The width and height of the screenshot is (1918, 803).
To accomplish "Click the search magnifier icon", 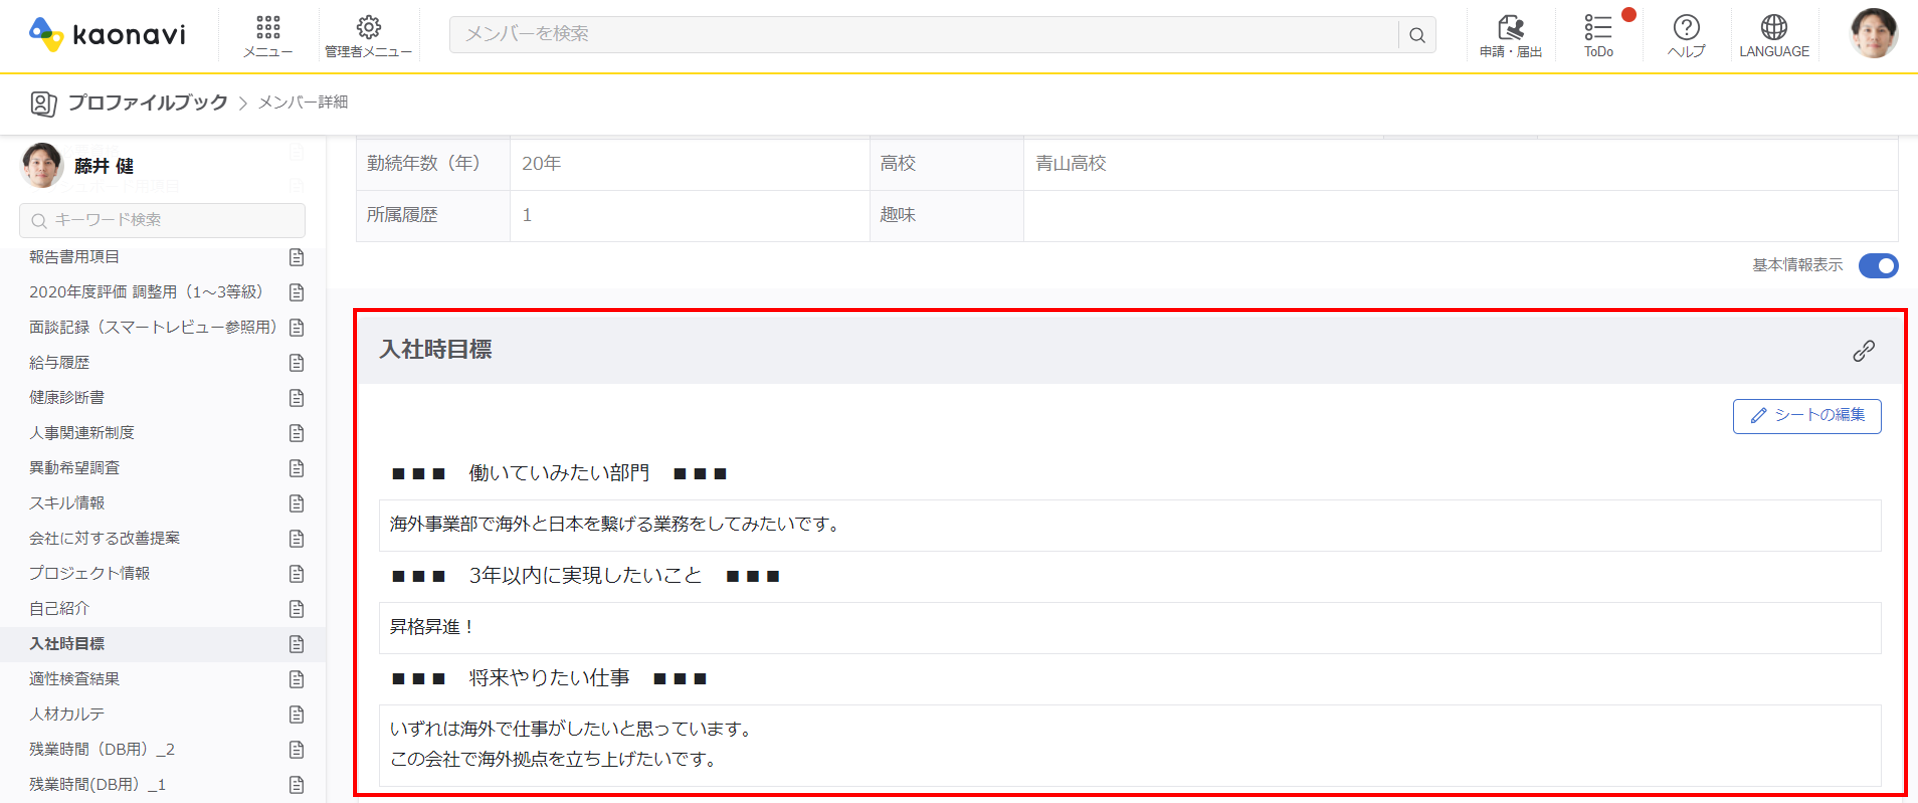I will point(1417,35).
